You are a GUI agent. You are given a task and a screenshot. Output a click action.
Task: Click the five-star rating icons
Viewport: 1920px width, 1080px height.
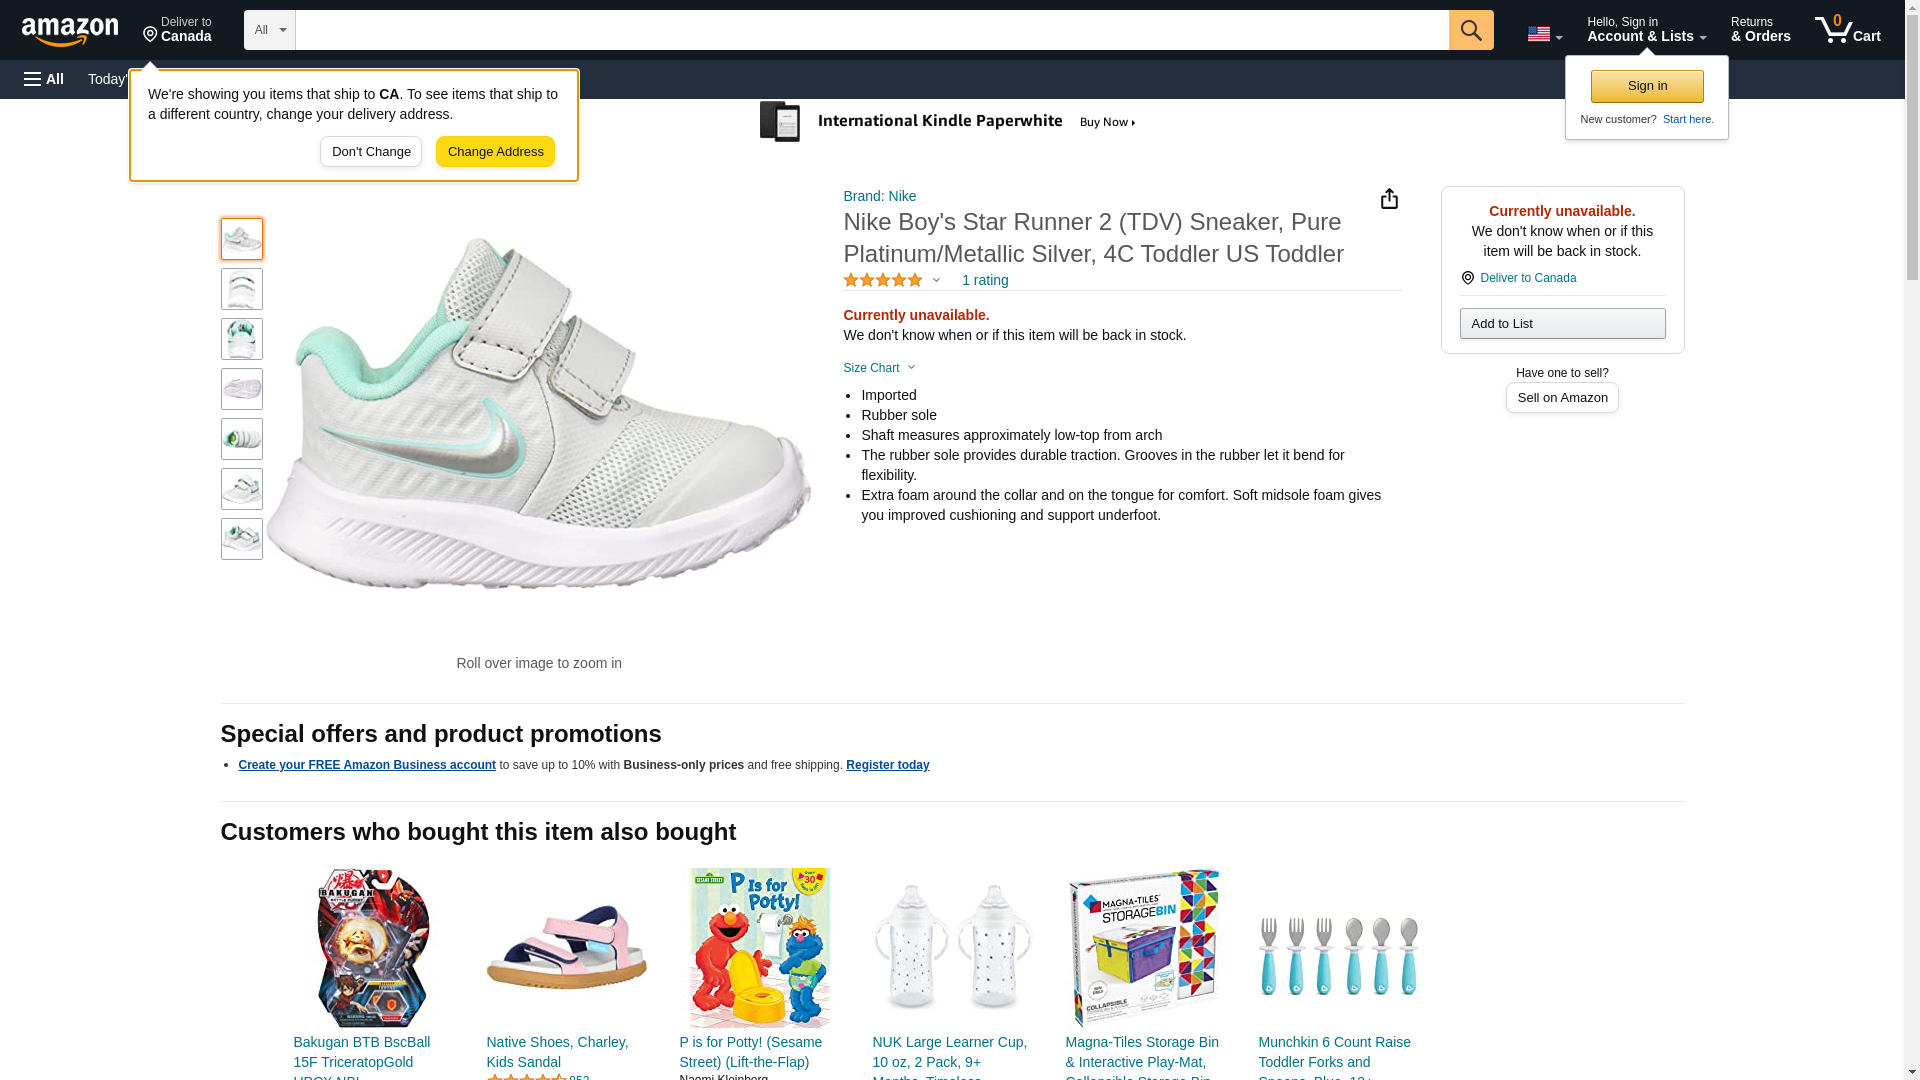tap(883, 281)
